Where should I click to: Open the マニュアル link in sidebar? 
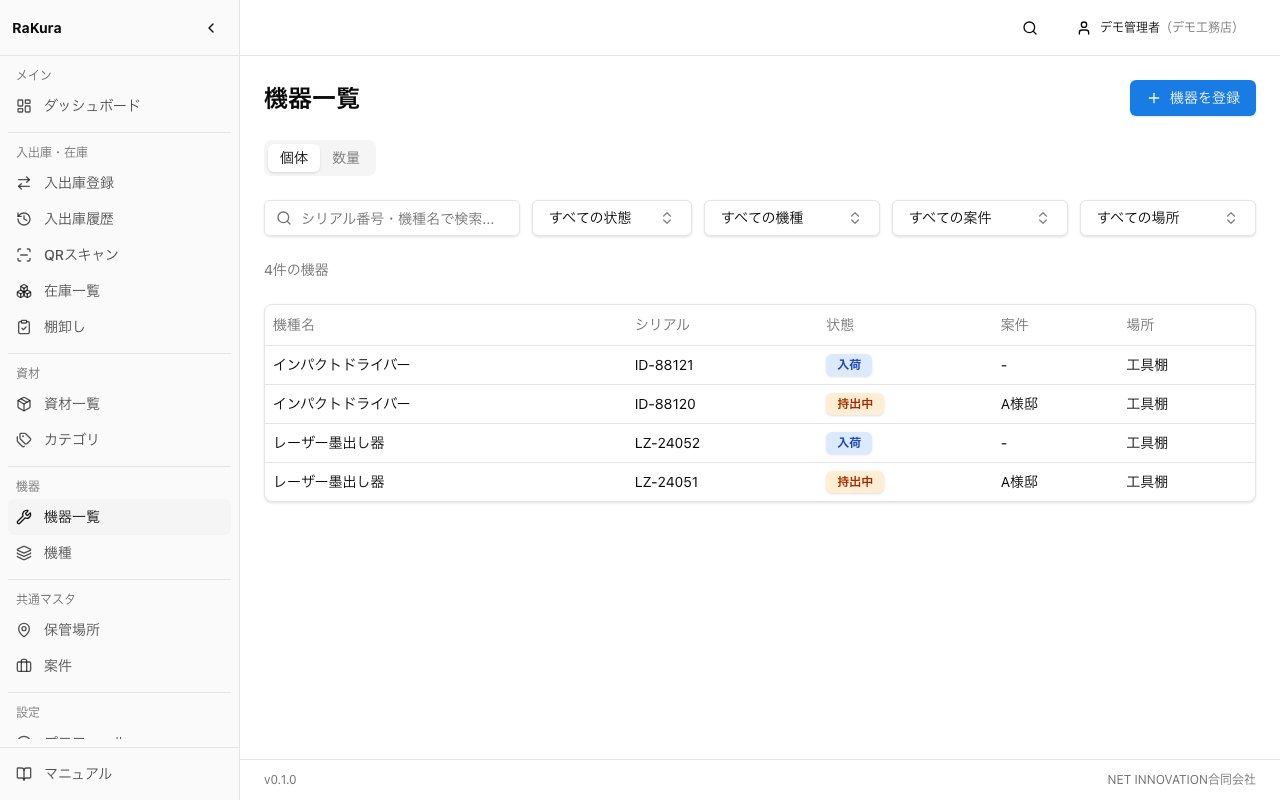tap(119, 774)
